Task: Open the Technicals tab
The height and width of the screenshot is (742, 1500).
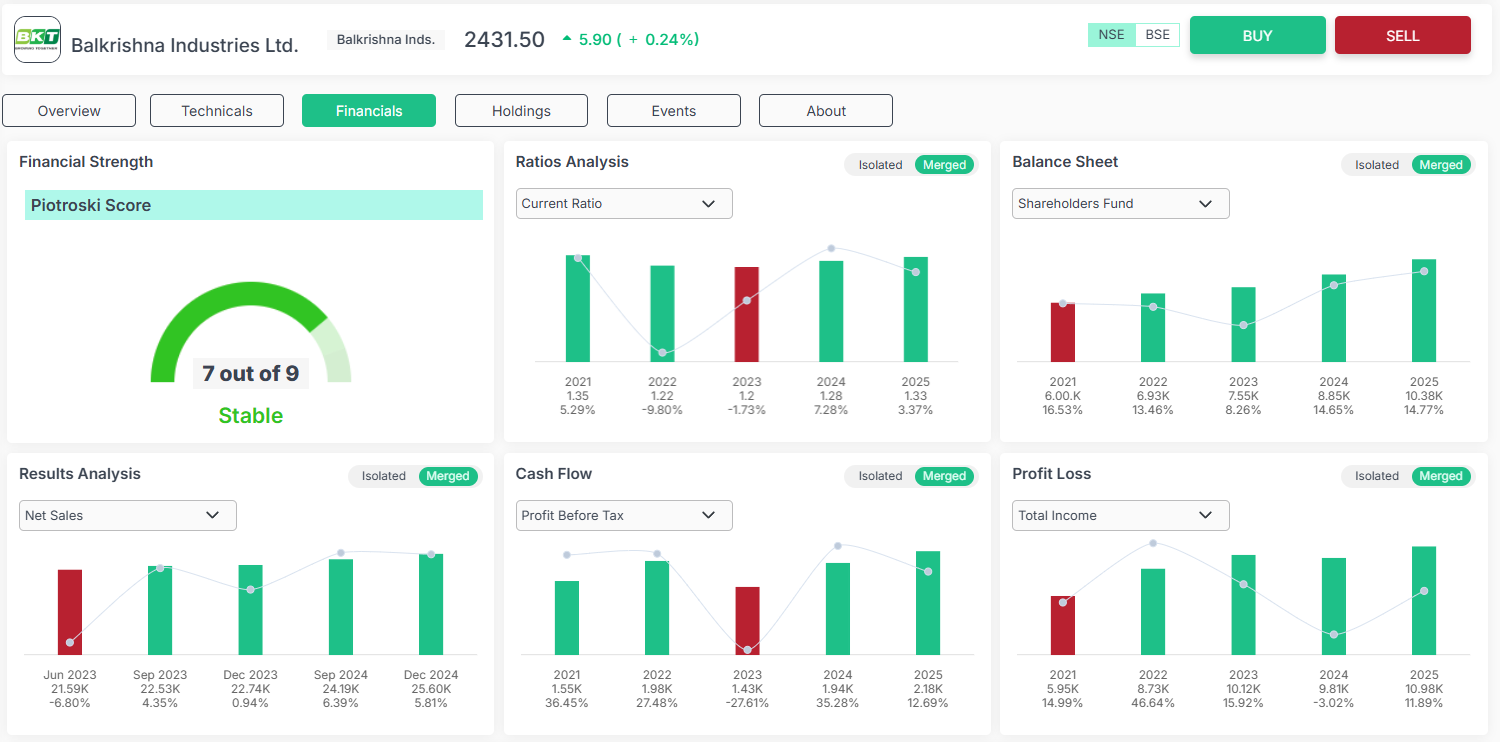Action: click(x=217, y=111)
